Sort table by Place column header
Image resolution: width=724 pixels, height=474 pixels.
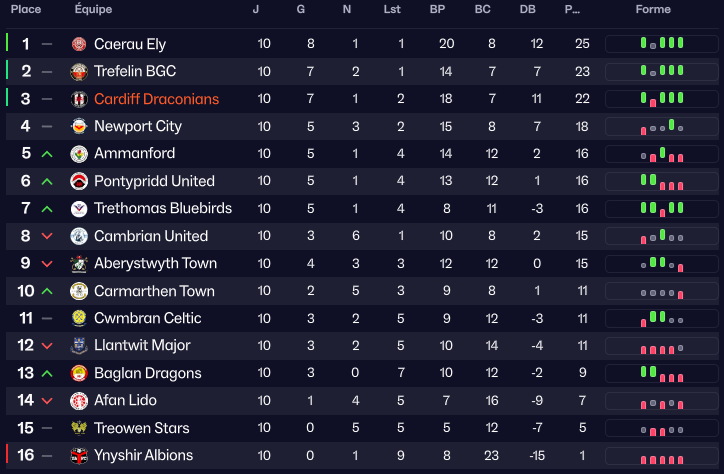26,9
